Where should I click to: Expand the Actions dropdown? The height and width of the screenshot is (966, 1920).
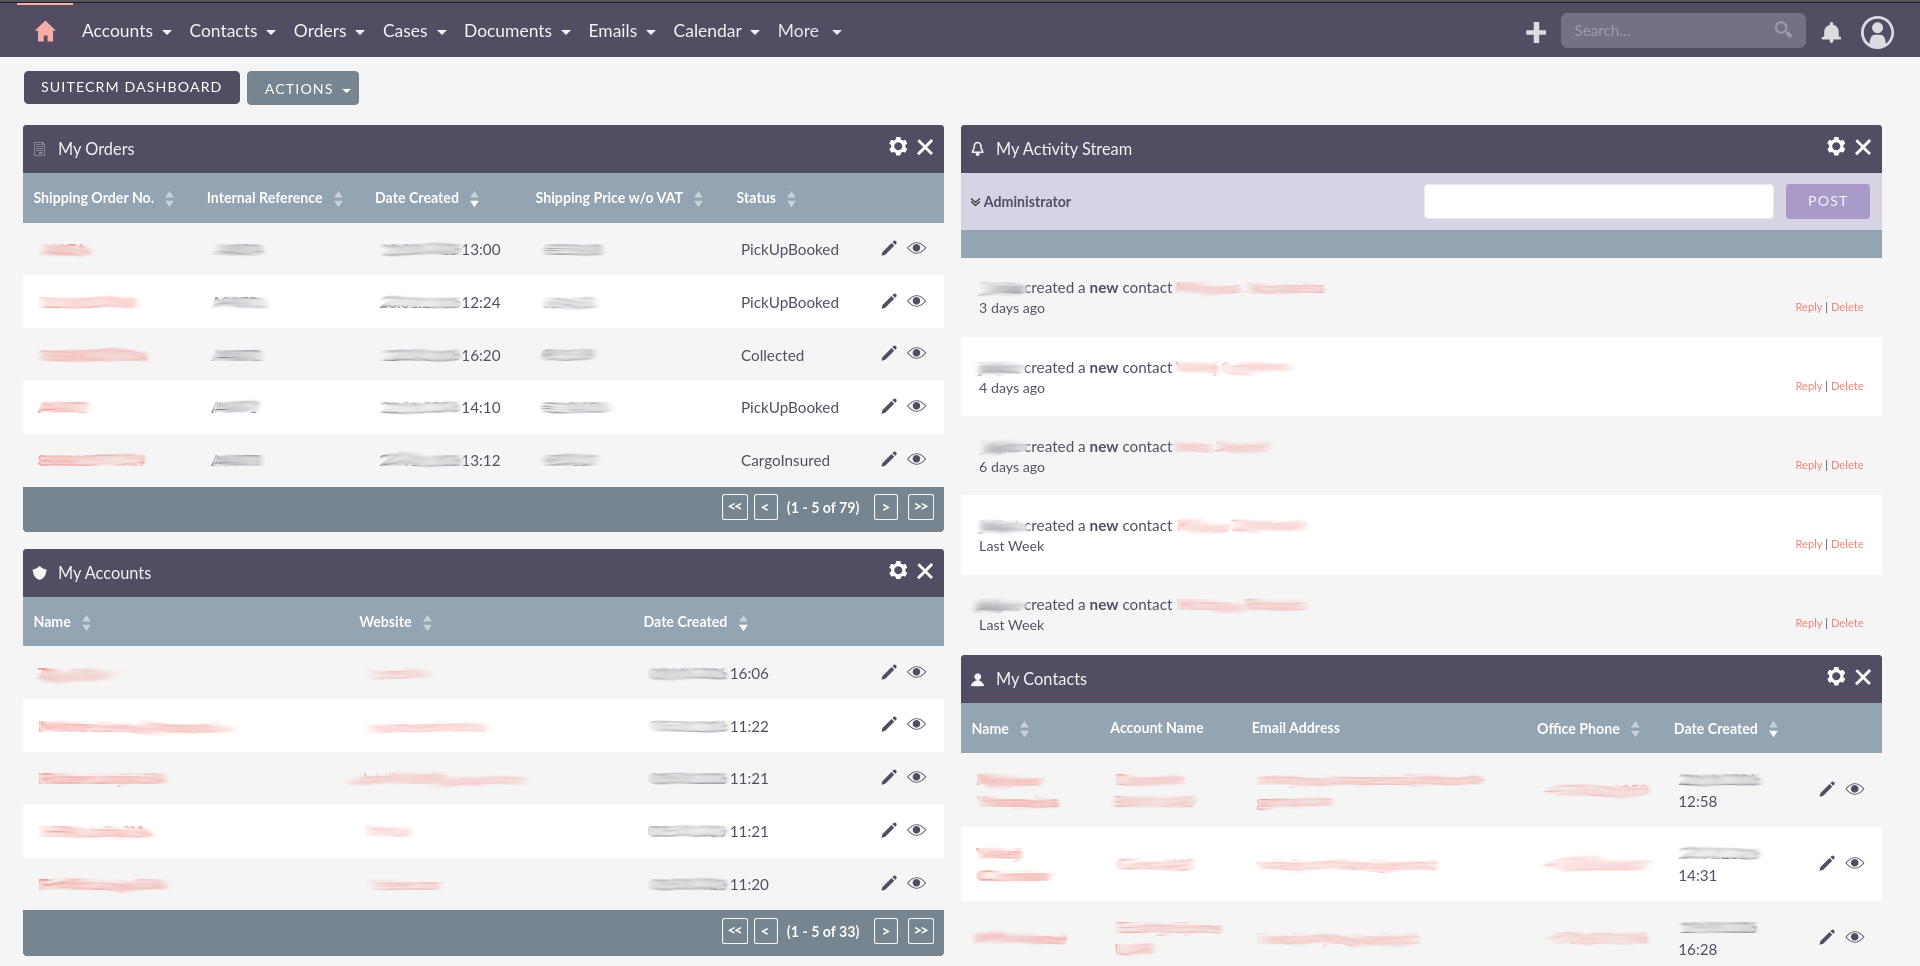(x=303, y=89)
